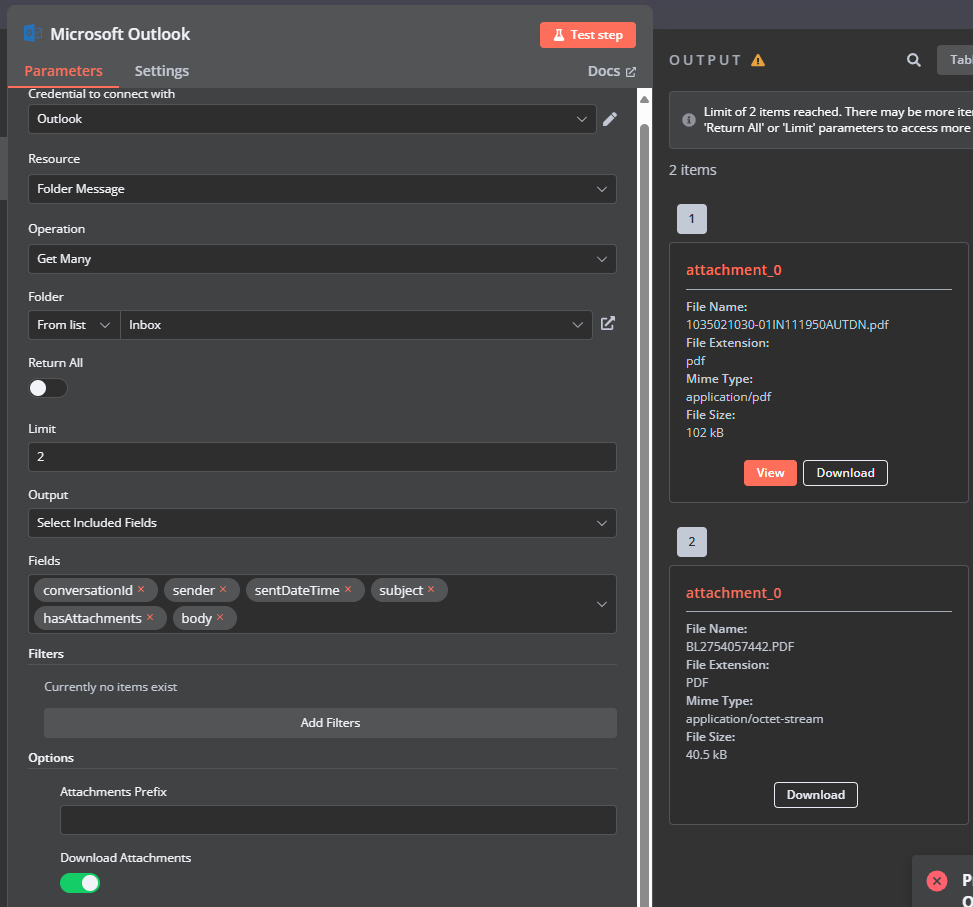Open the Inbox folder dropdown

tap(356, 325)
